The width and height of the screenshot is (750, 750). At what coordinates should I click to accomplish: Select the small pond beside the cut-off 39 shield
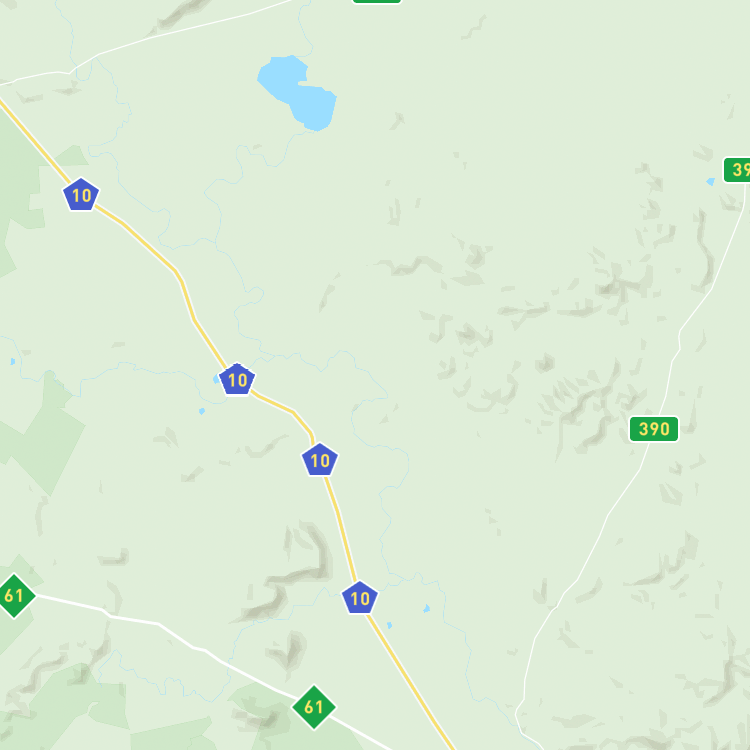pyautogui.click(x=710, y=182)
